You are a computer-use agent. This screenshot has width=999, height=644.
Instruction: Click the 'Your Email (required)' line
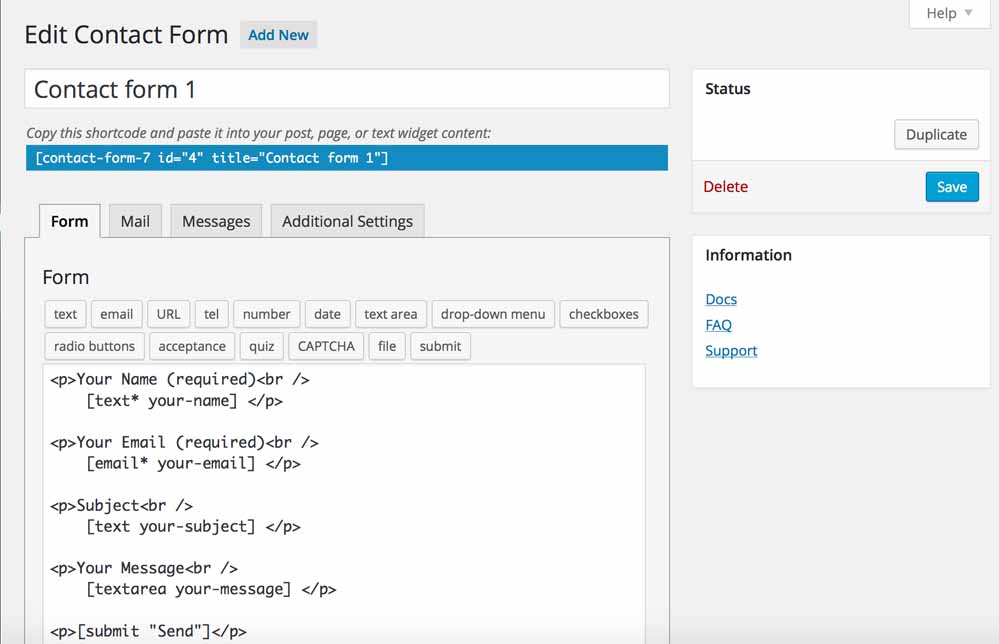[185, 442]
